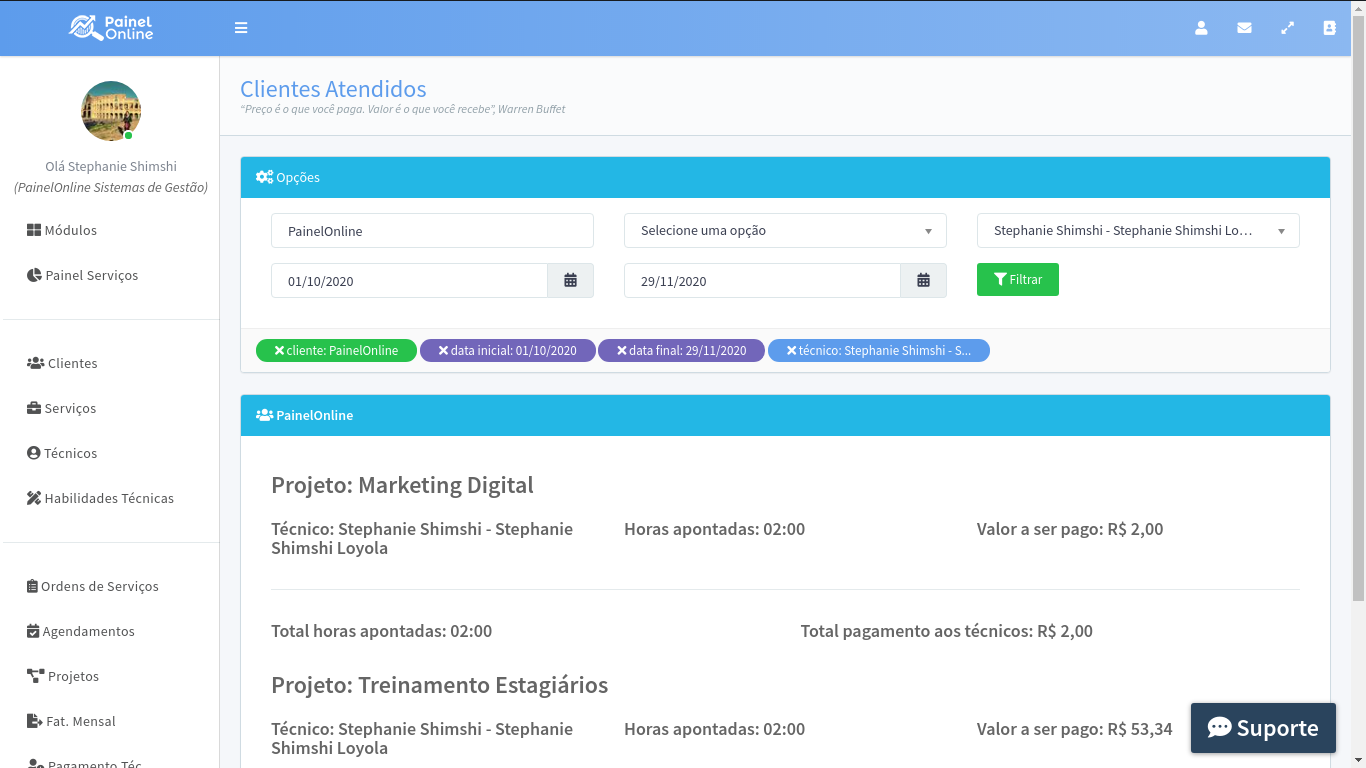
Task: Open Fat. Mensal menu item
Action: 71,721
